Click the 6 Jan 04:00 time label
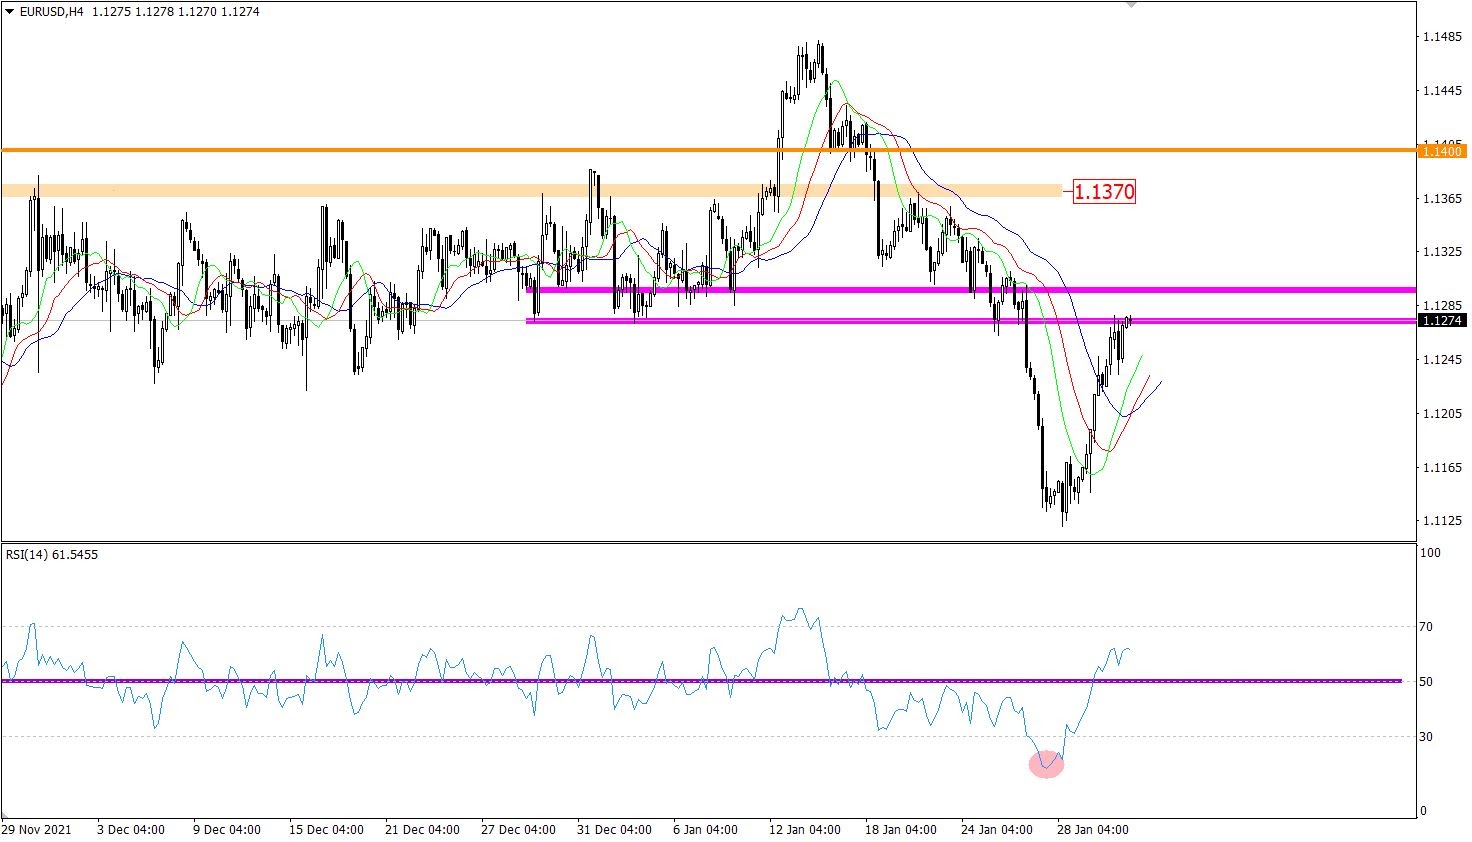The height and width of the screenshot is (842, 1472). (706, 830)
